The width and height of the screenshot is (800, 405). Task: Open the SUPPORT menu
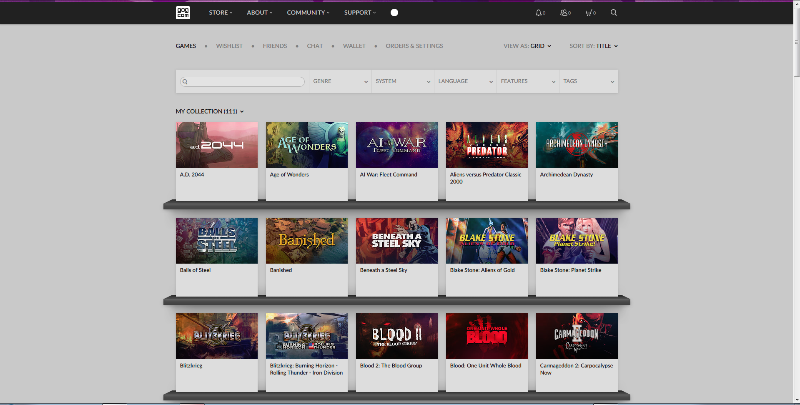360,13
